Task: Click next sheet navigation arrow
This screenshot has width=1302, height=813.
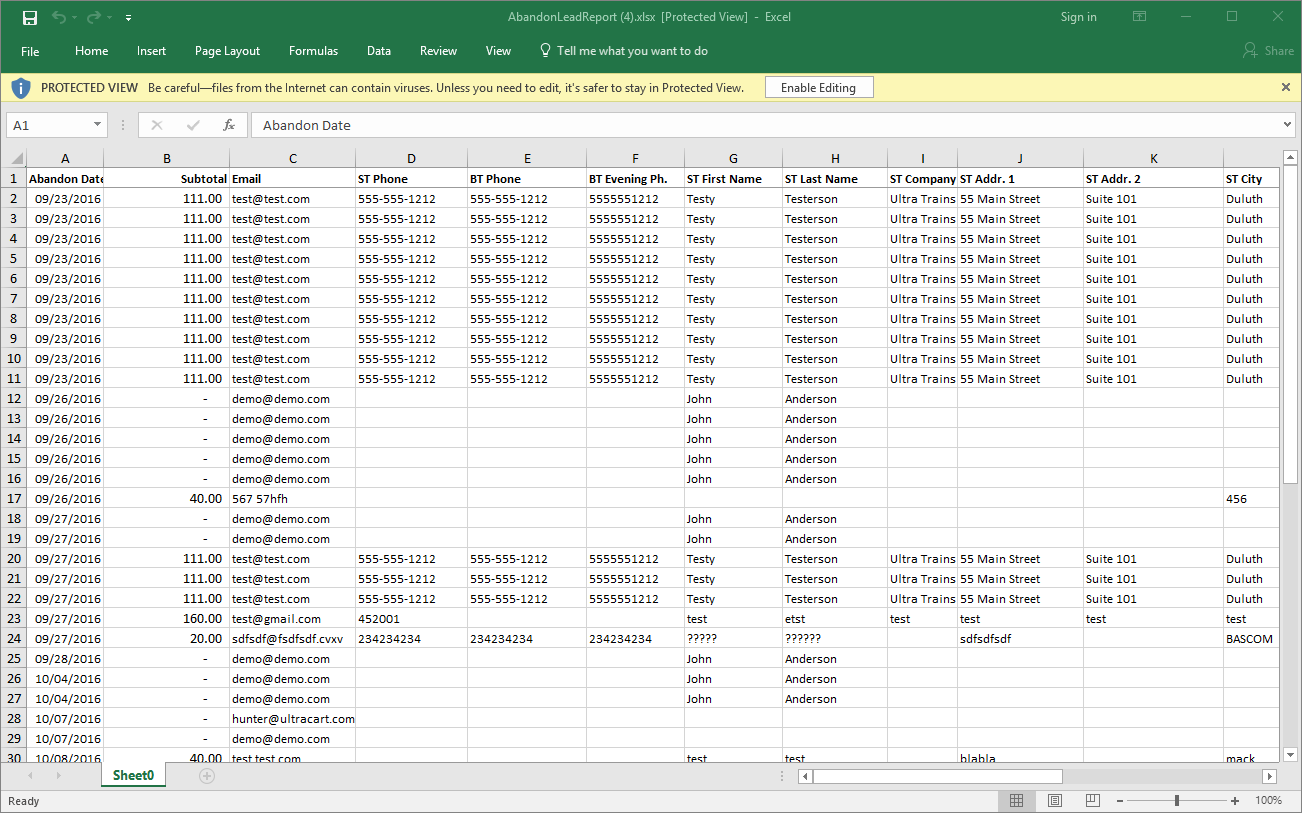Action: tap(59, 776)
